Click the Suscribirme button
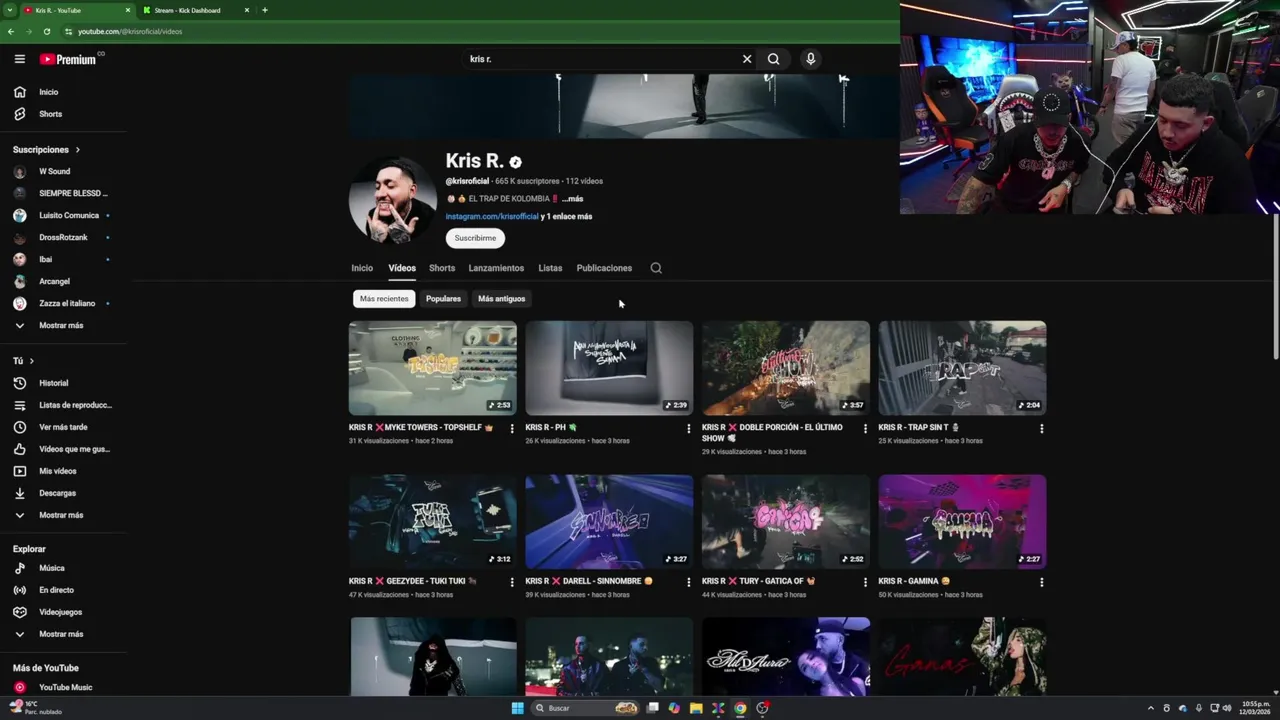1280x720 pixels. click(x=475, y=238)
